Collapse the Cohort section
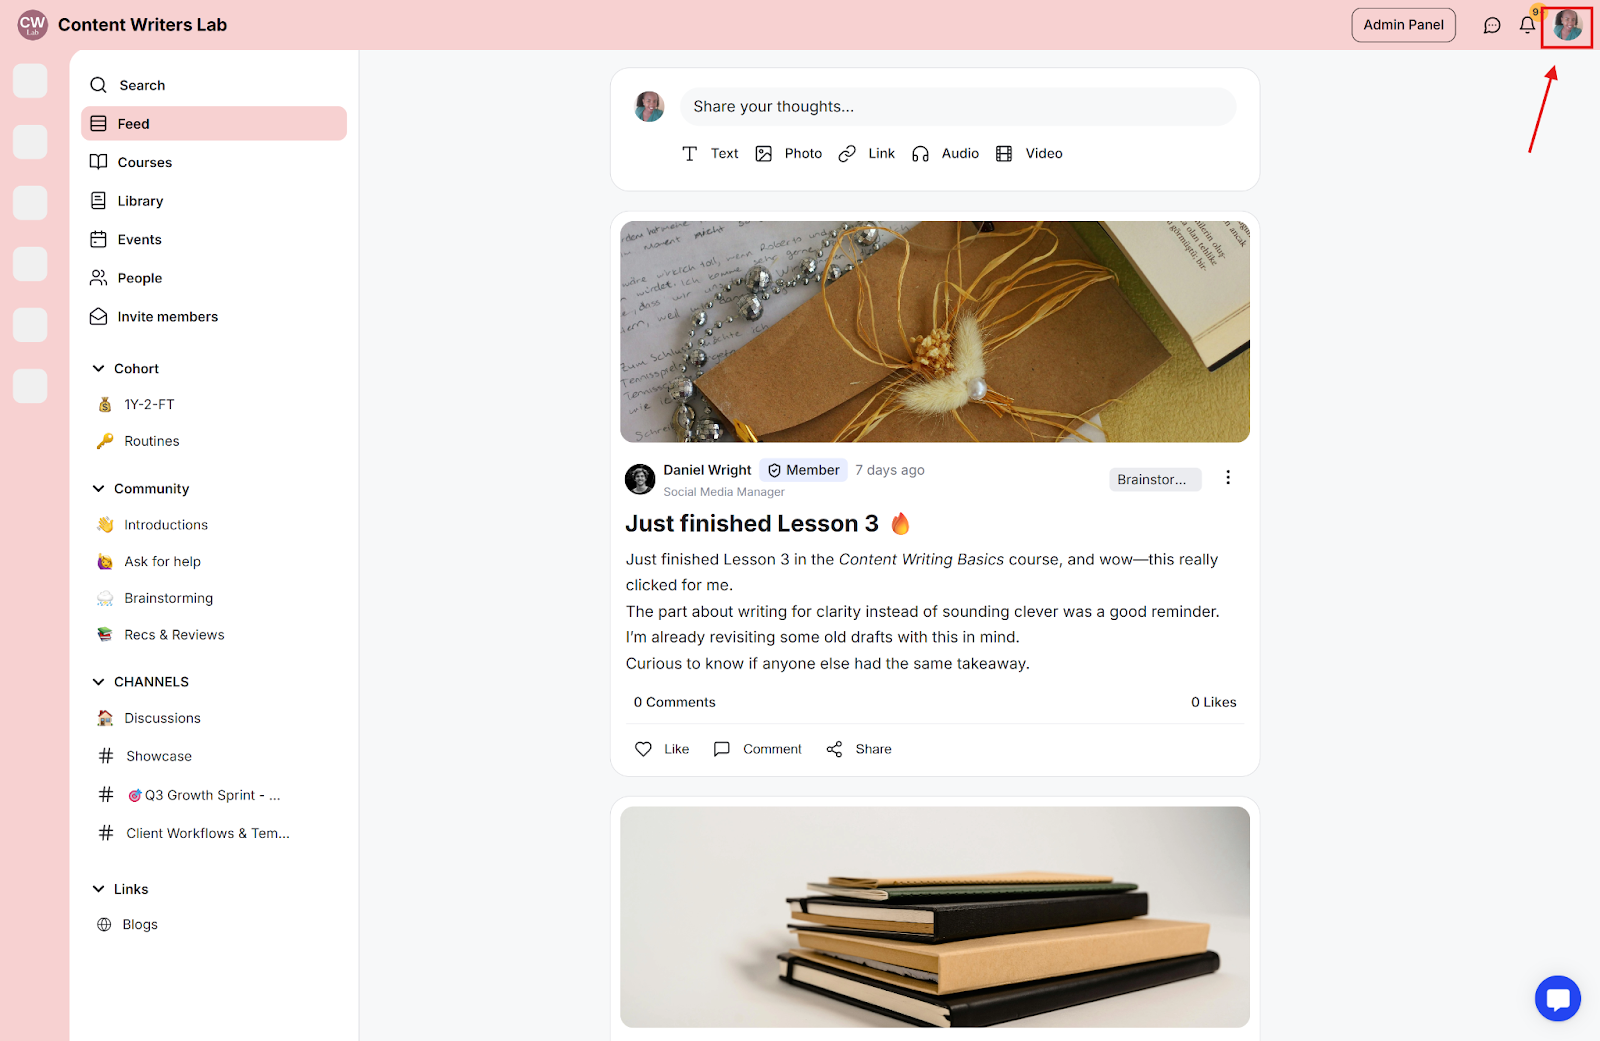Image resolution: width=1600 pixels, height=1041 pixels. 98,369
